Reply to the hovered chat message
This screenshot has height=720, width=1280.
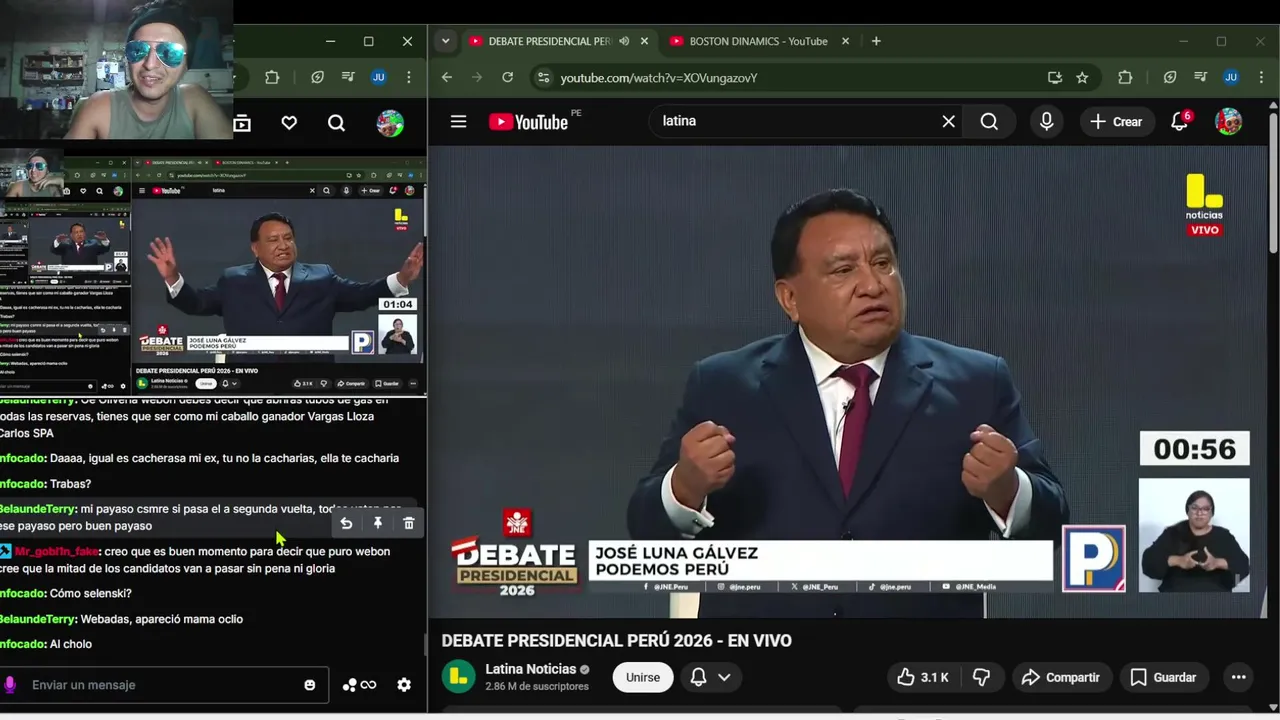[346, 523]
